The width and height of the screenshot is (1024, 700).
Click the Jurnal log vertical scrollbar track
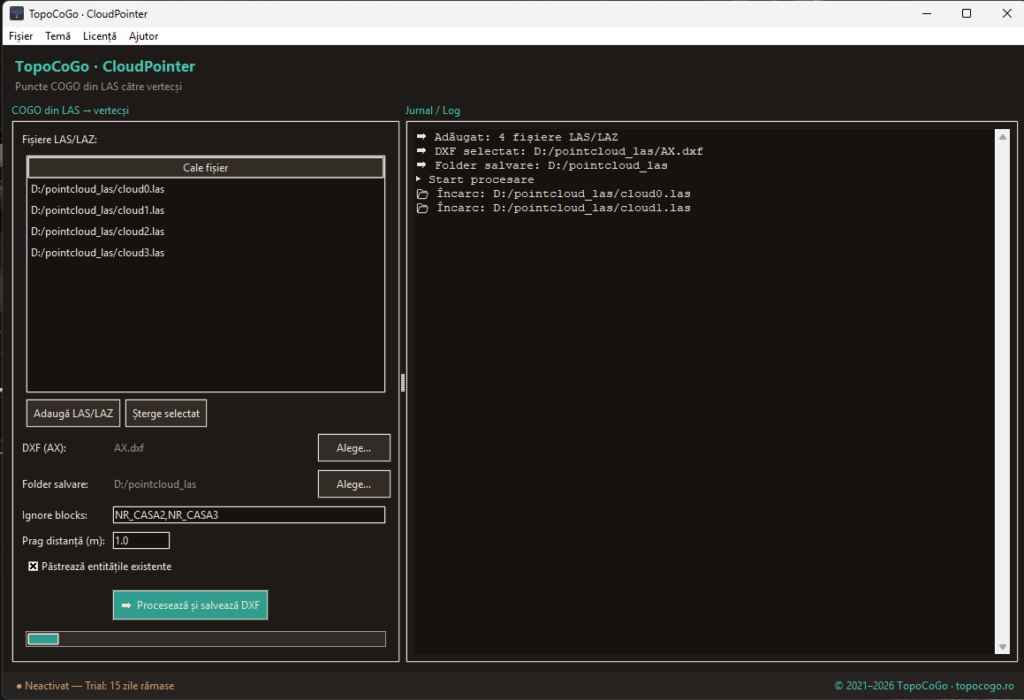tap(1002, 392)
